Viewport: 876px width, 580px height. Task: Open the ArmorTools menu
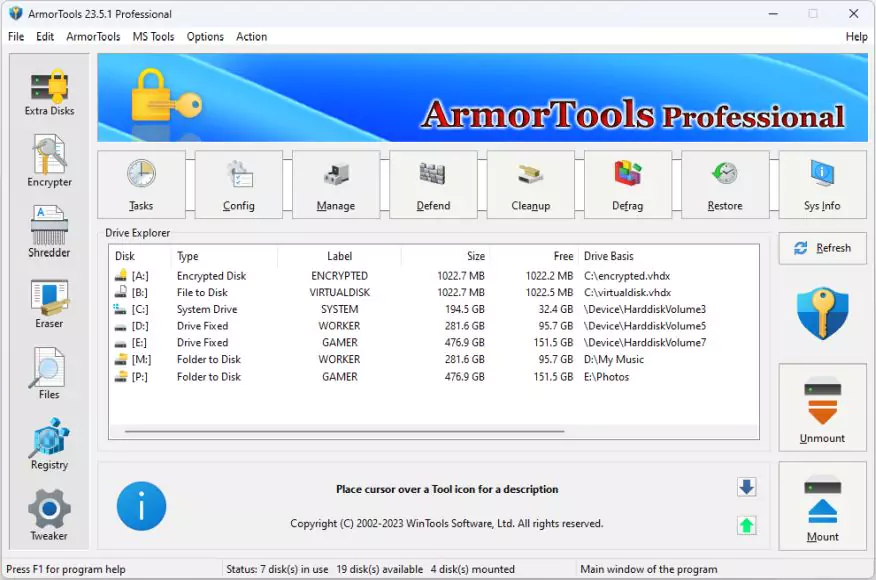click(x=93, y=37)
